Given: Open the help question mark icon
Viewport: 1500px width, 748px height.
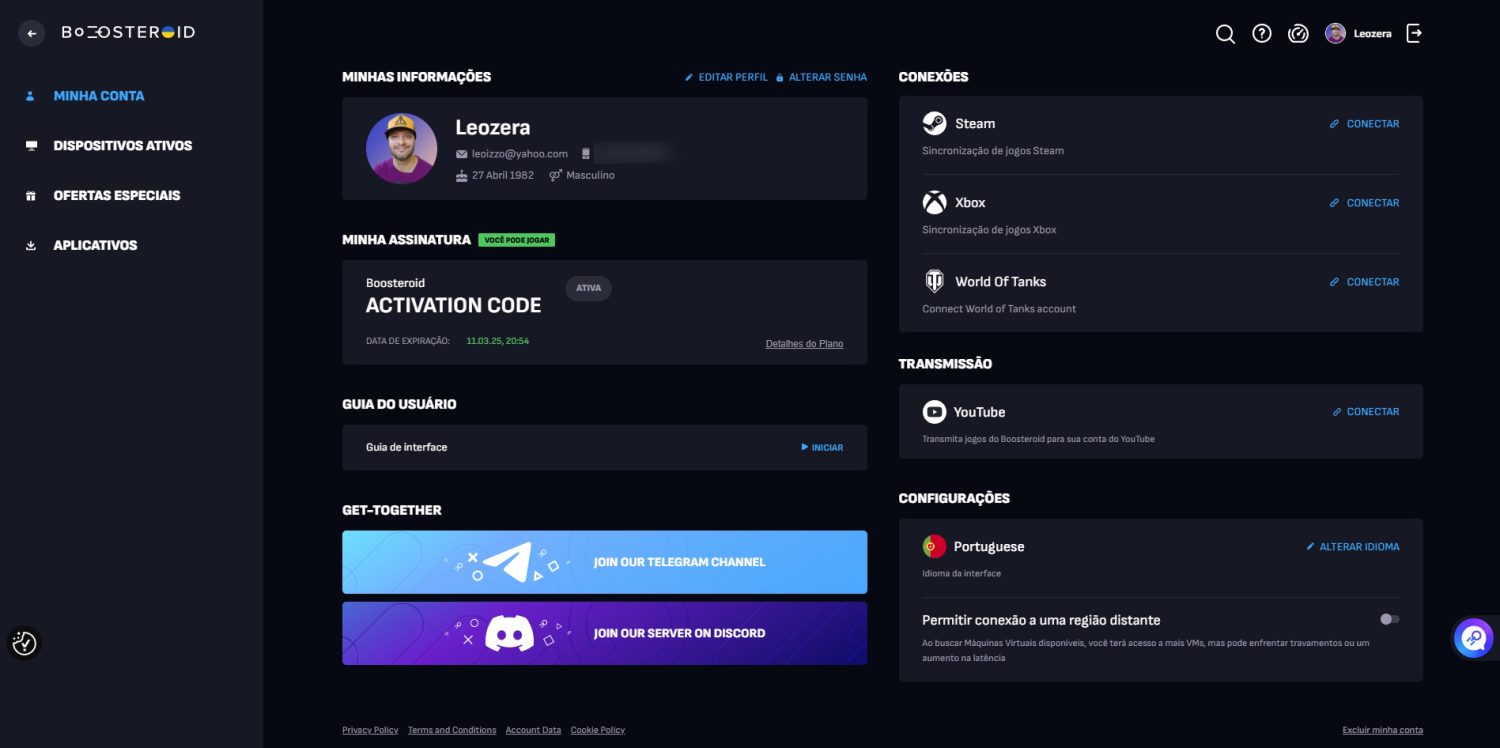Looking at the screenshot, I should [1262, 33].
